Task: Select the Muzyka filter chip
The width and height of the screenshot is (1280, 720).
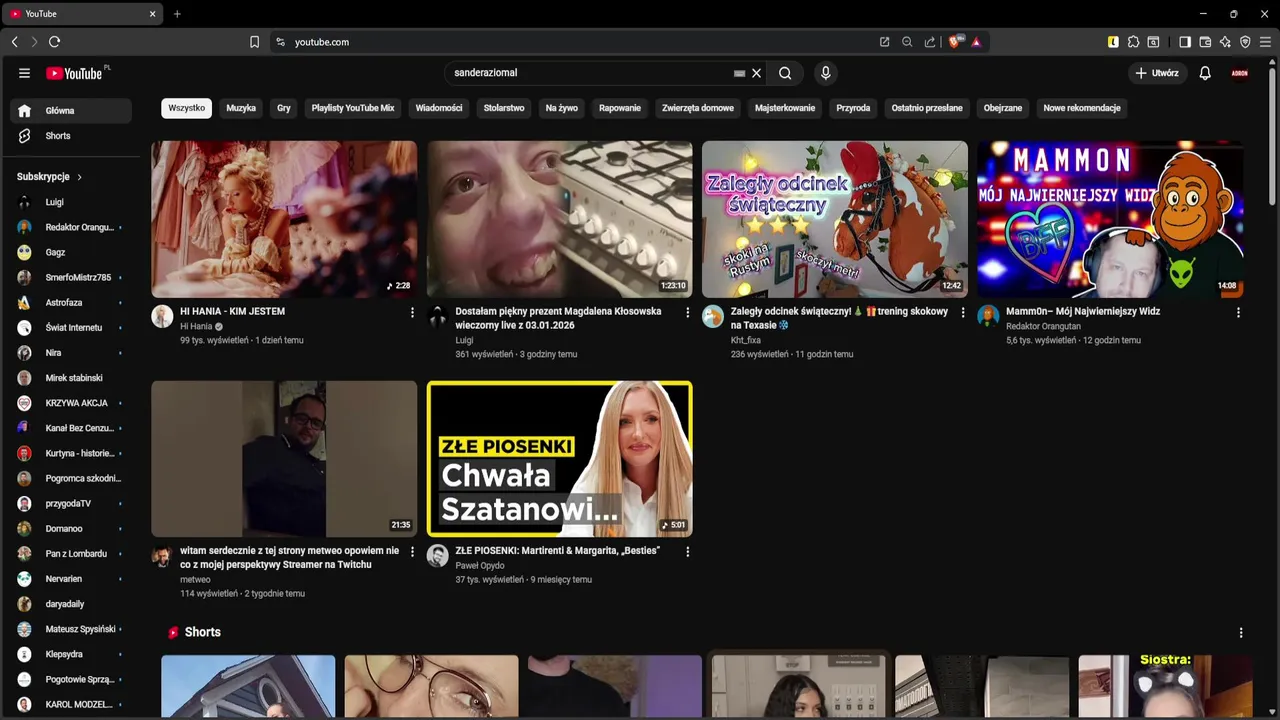Action: click(241, 108)
